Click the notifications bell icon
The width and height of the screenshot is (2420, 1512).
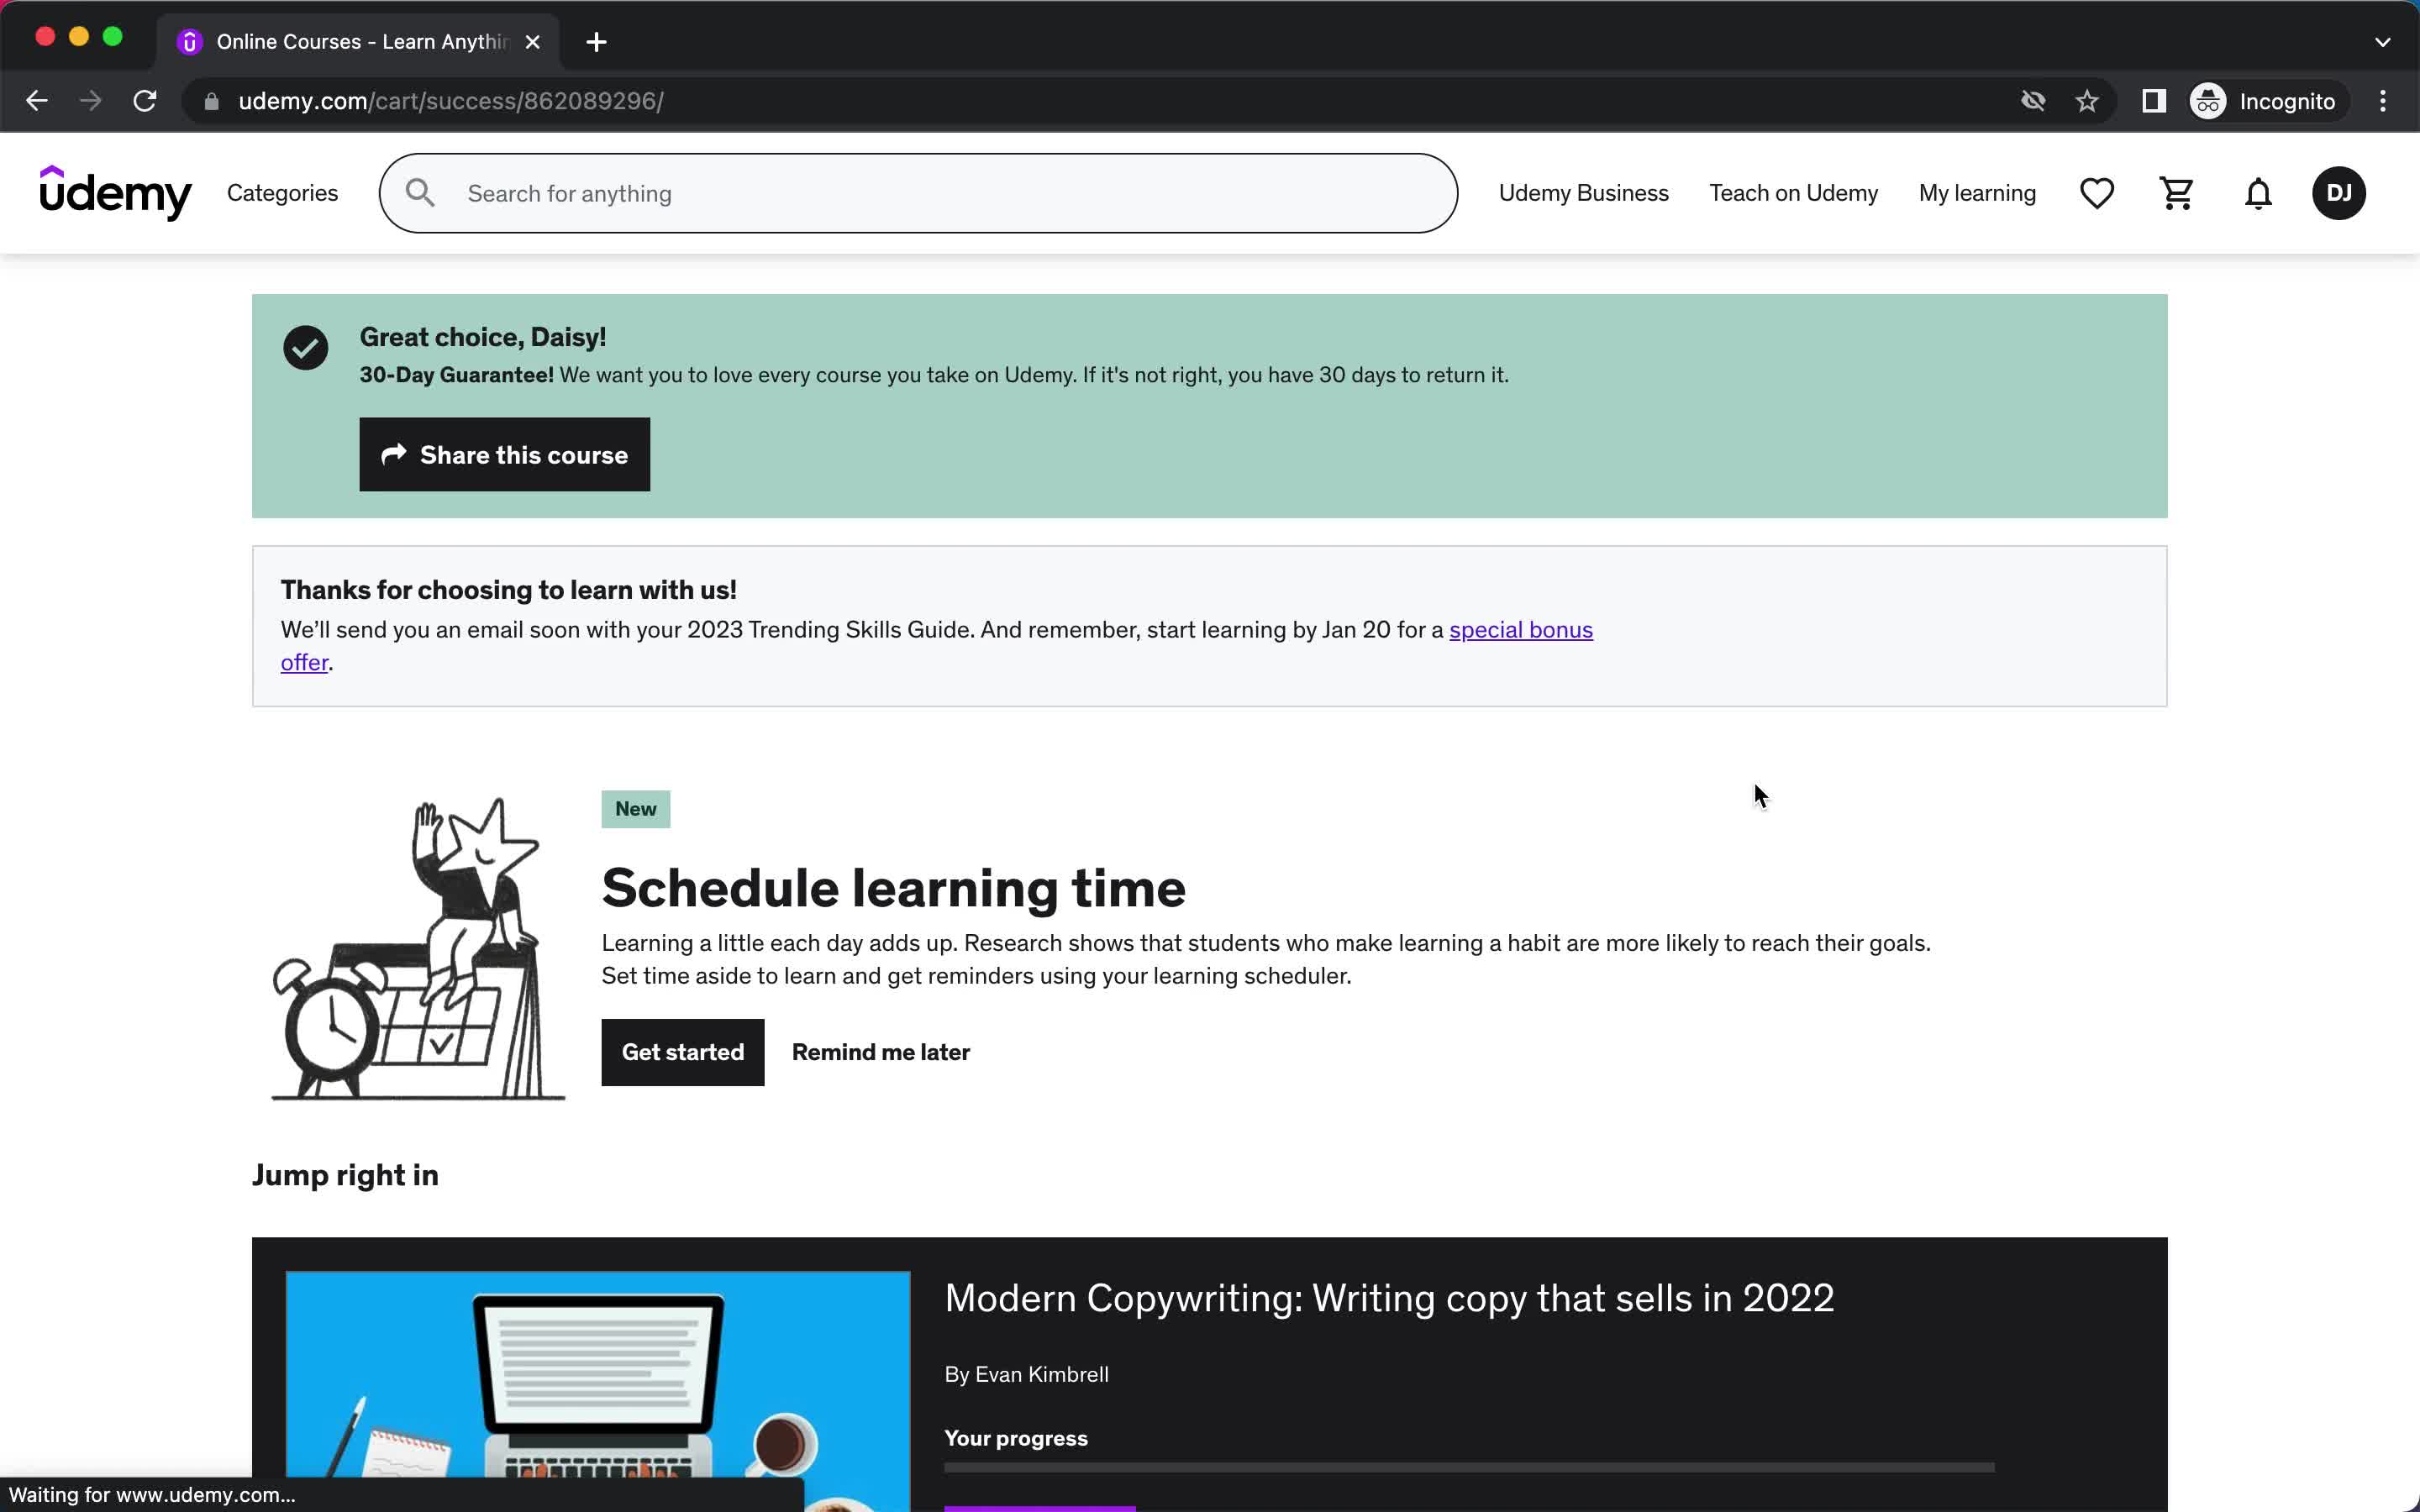(2258, 192)
